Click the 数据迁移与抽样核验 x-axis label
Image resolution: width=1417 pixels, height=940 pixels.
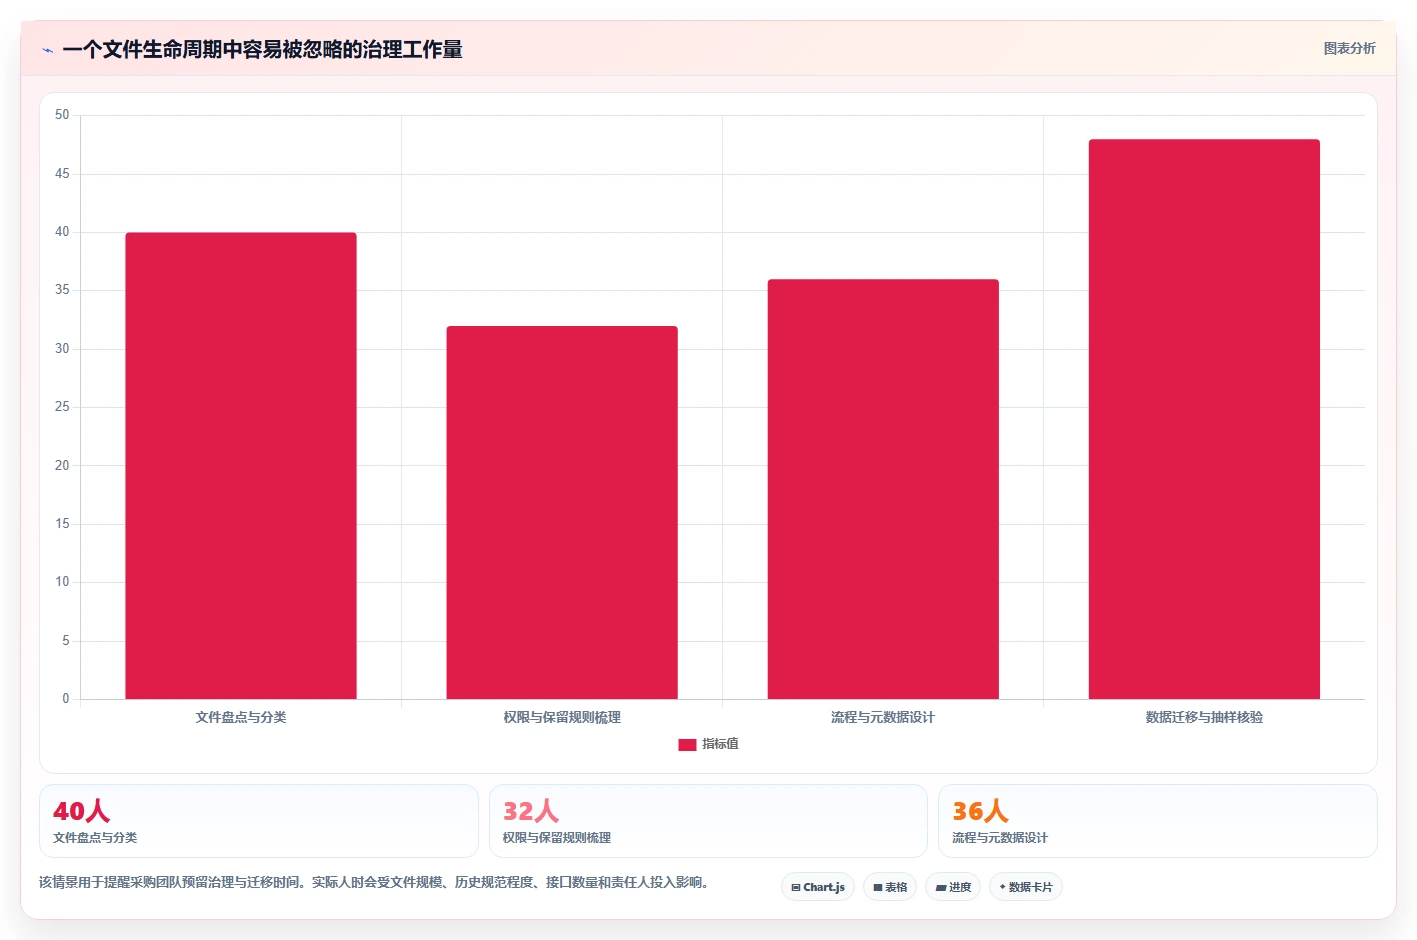tap(1204, 717)
